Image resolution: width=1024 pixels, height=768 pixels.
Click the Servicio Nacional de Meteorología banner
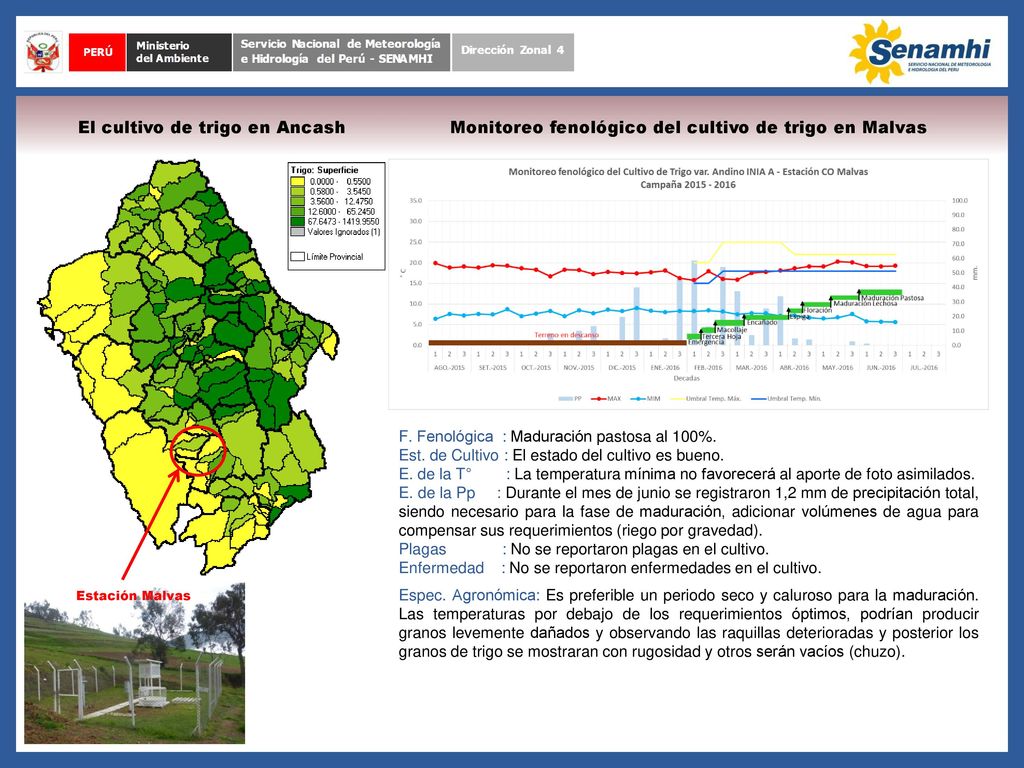pyautogui.click(x=341, y=52)
